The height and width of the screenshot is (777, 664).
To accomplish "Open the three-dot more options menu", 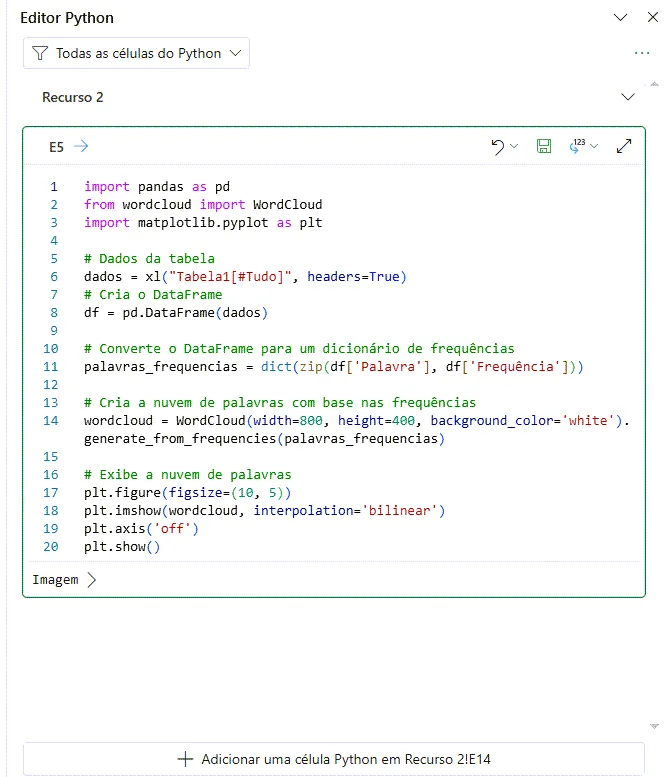I will (642, 53).
